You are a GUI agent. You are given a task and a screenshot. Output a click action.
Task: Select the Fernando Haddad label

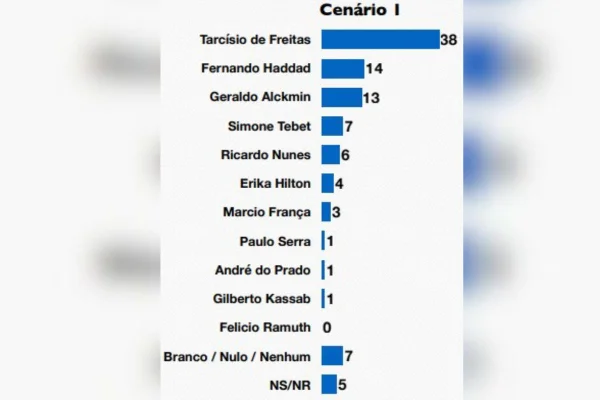(255, 69)
